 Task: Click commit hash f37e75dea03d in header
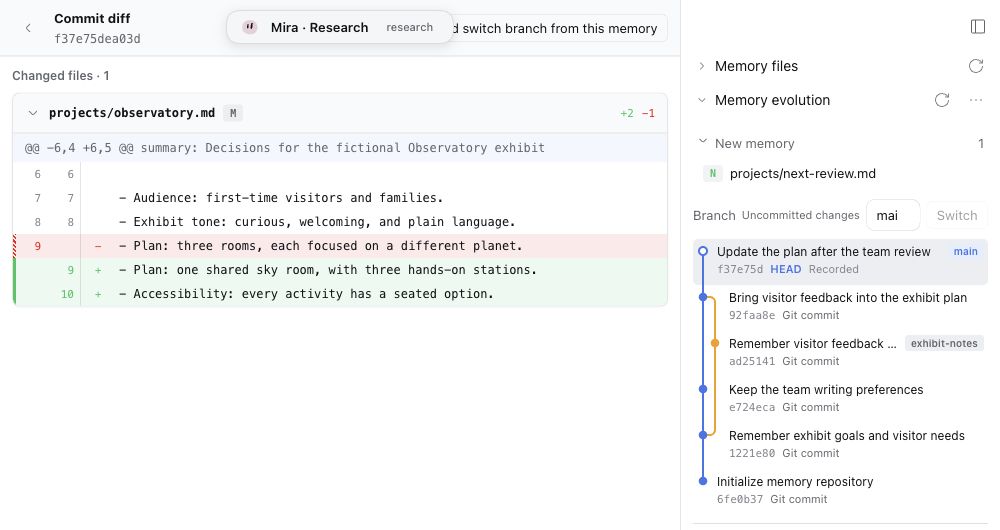97,39
